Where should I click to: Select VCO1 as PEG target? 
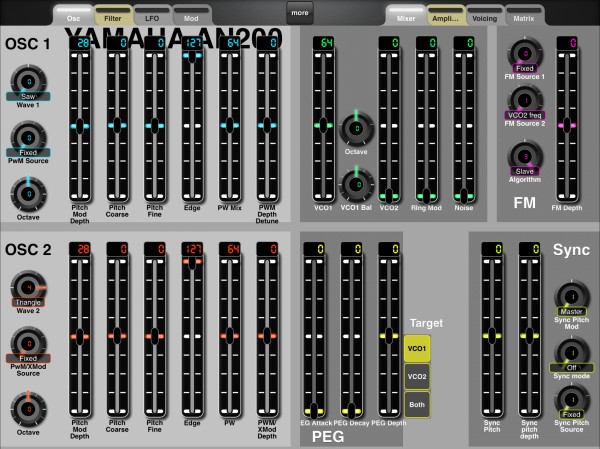click(x=417, y=348)
